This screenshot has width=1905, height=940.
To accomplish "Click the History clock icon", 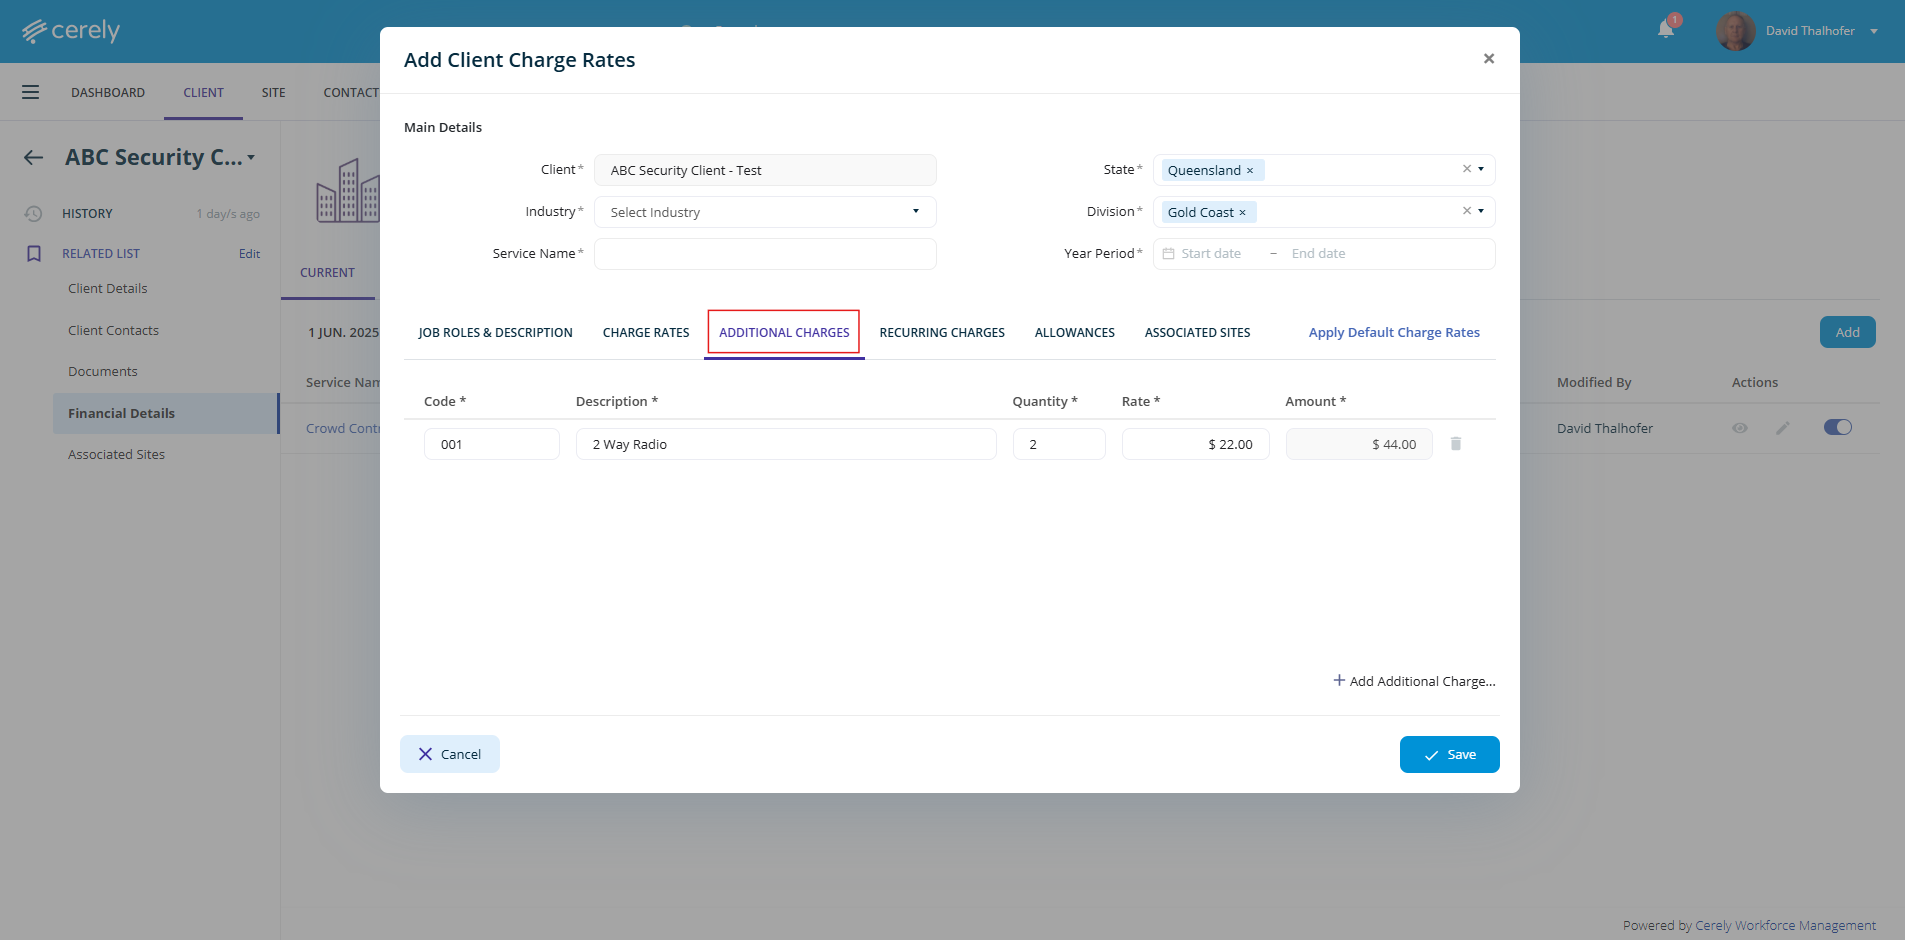I will (x=33, y=214).
